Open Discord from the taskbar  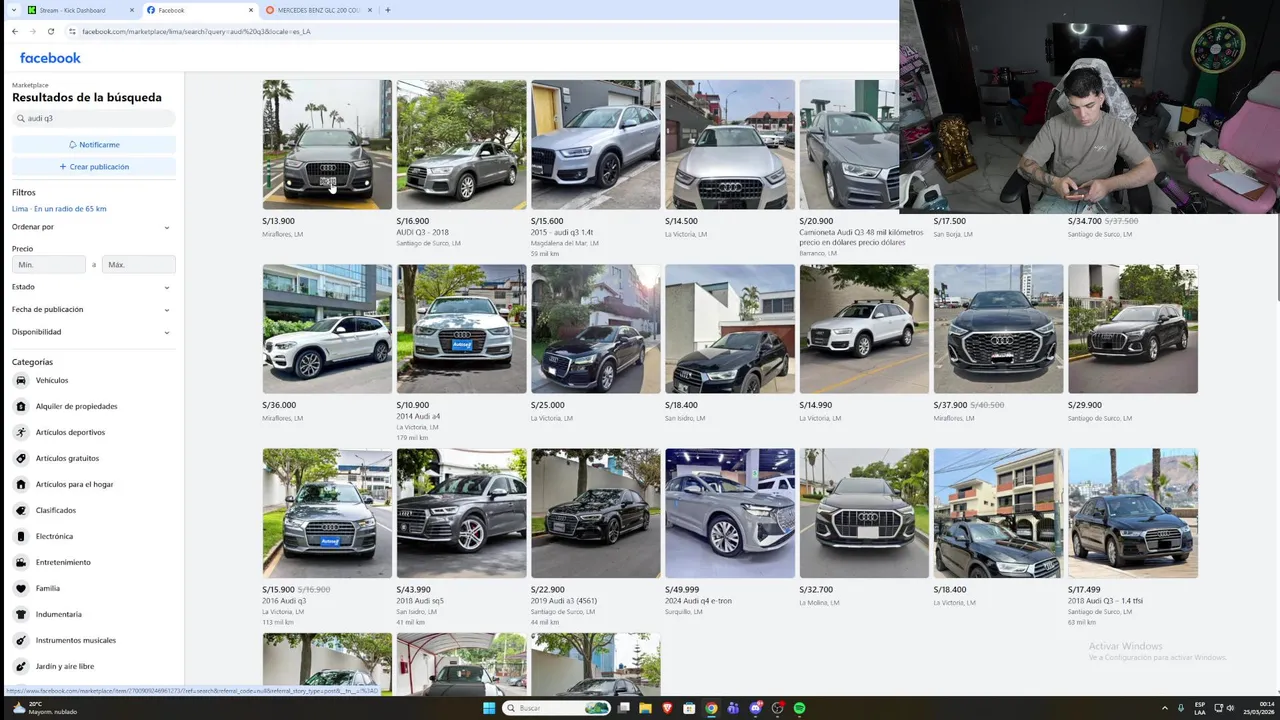click(x=755, y=708)
